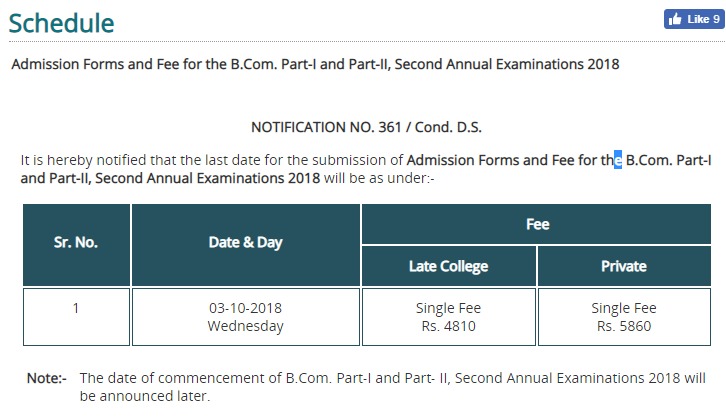Viewport: 726px width, 419px height.
Task: Click the 03-10-2018 date cell
Action: [245, 308]
